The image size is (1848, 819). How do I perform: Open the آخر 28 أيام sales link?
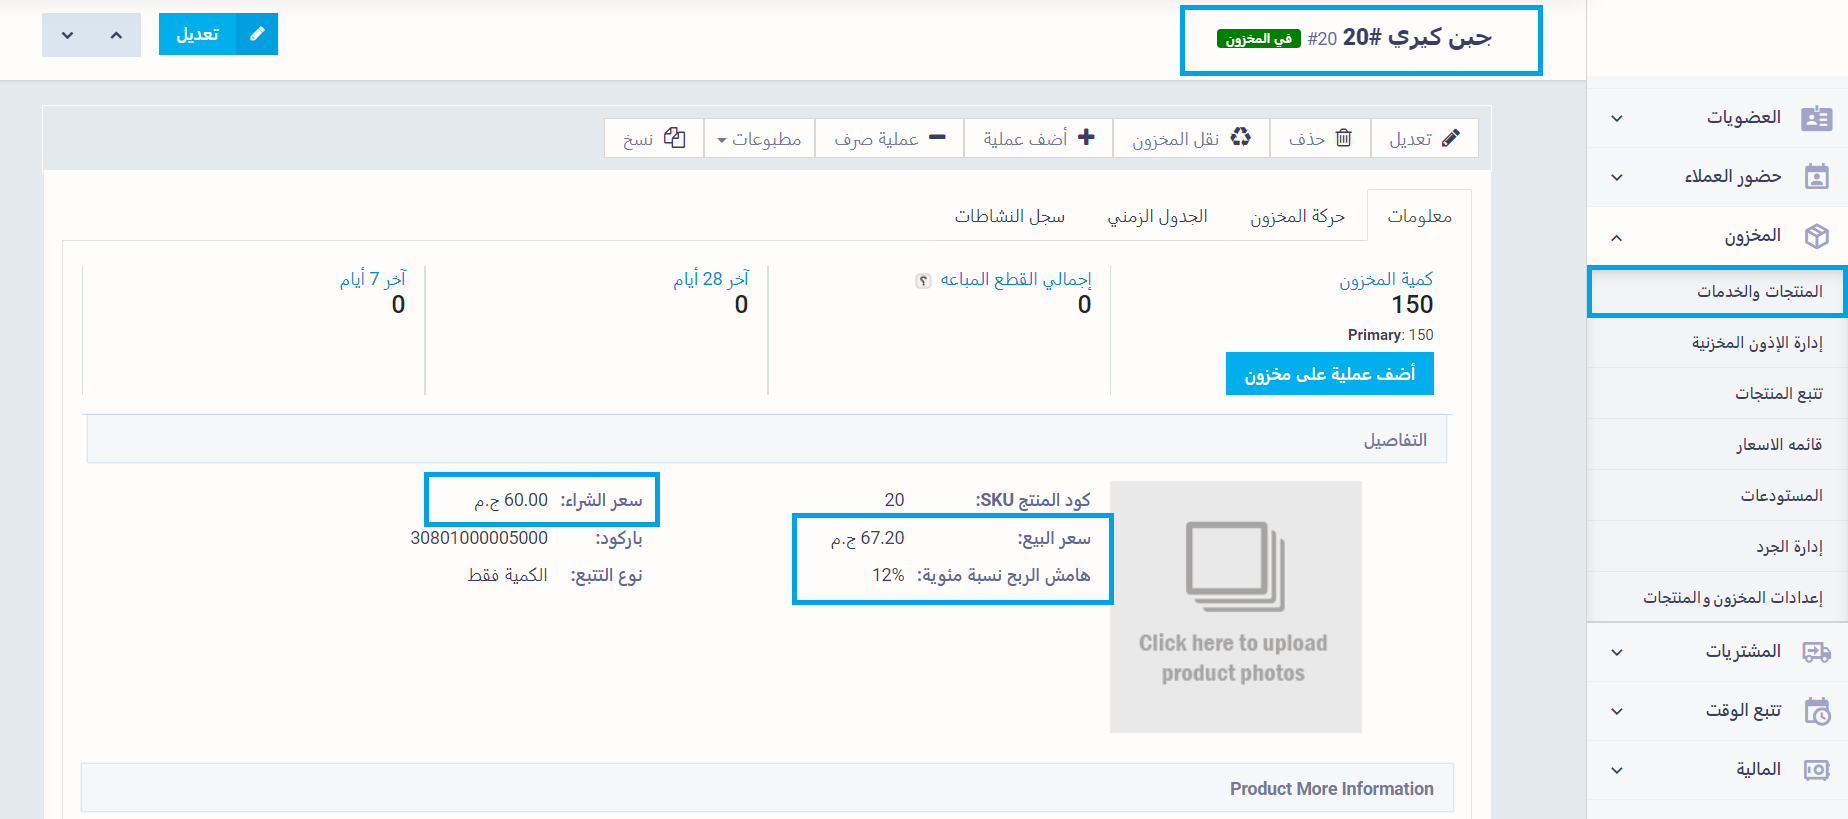coord(710,279)
